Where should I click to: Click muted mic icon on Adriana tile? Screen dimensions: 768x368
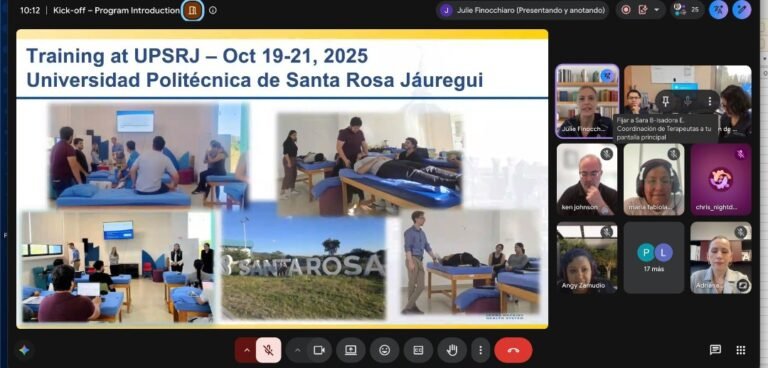point(741,232)
